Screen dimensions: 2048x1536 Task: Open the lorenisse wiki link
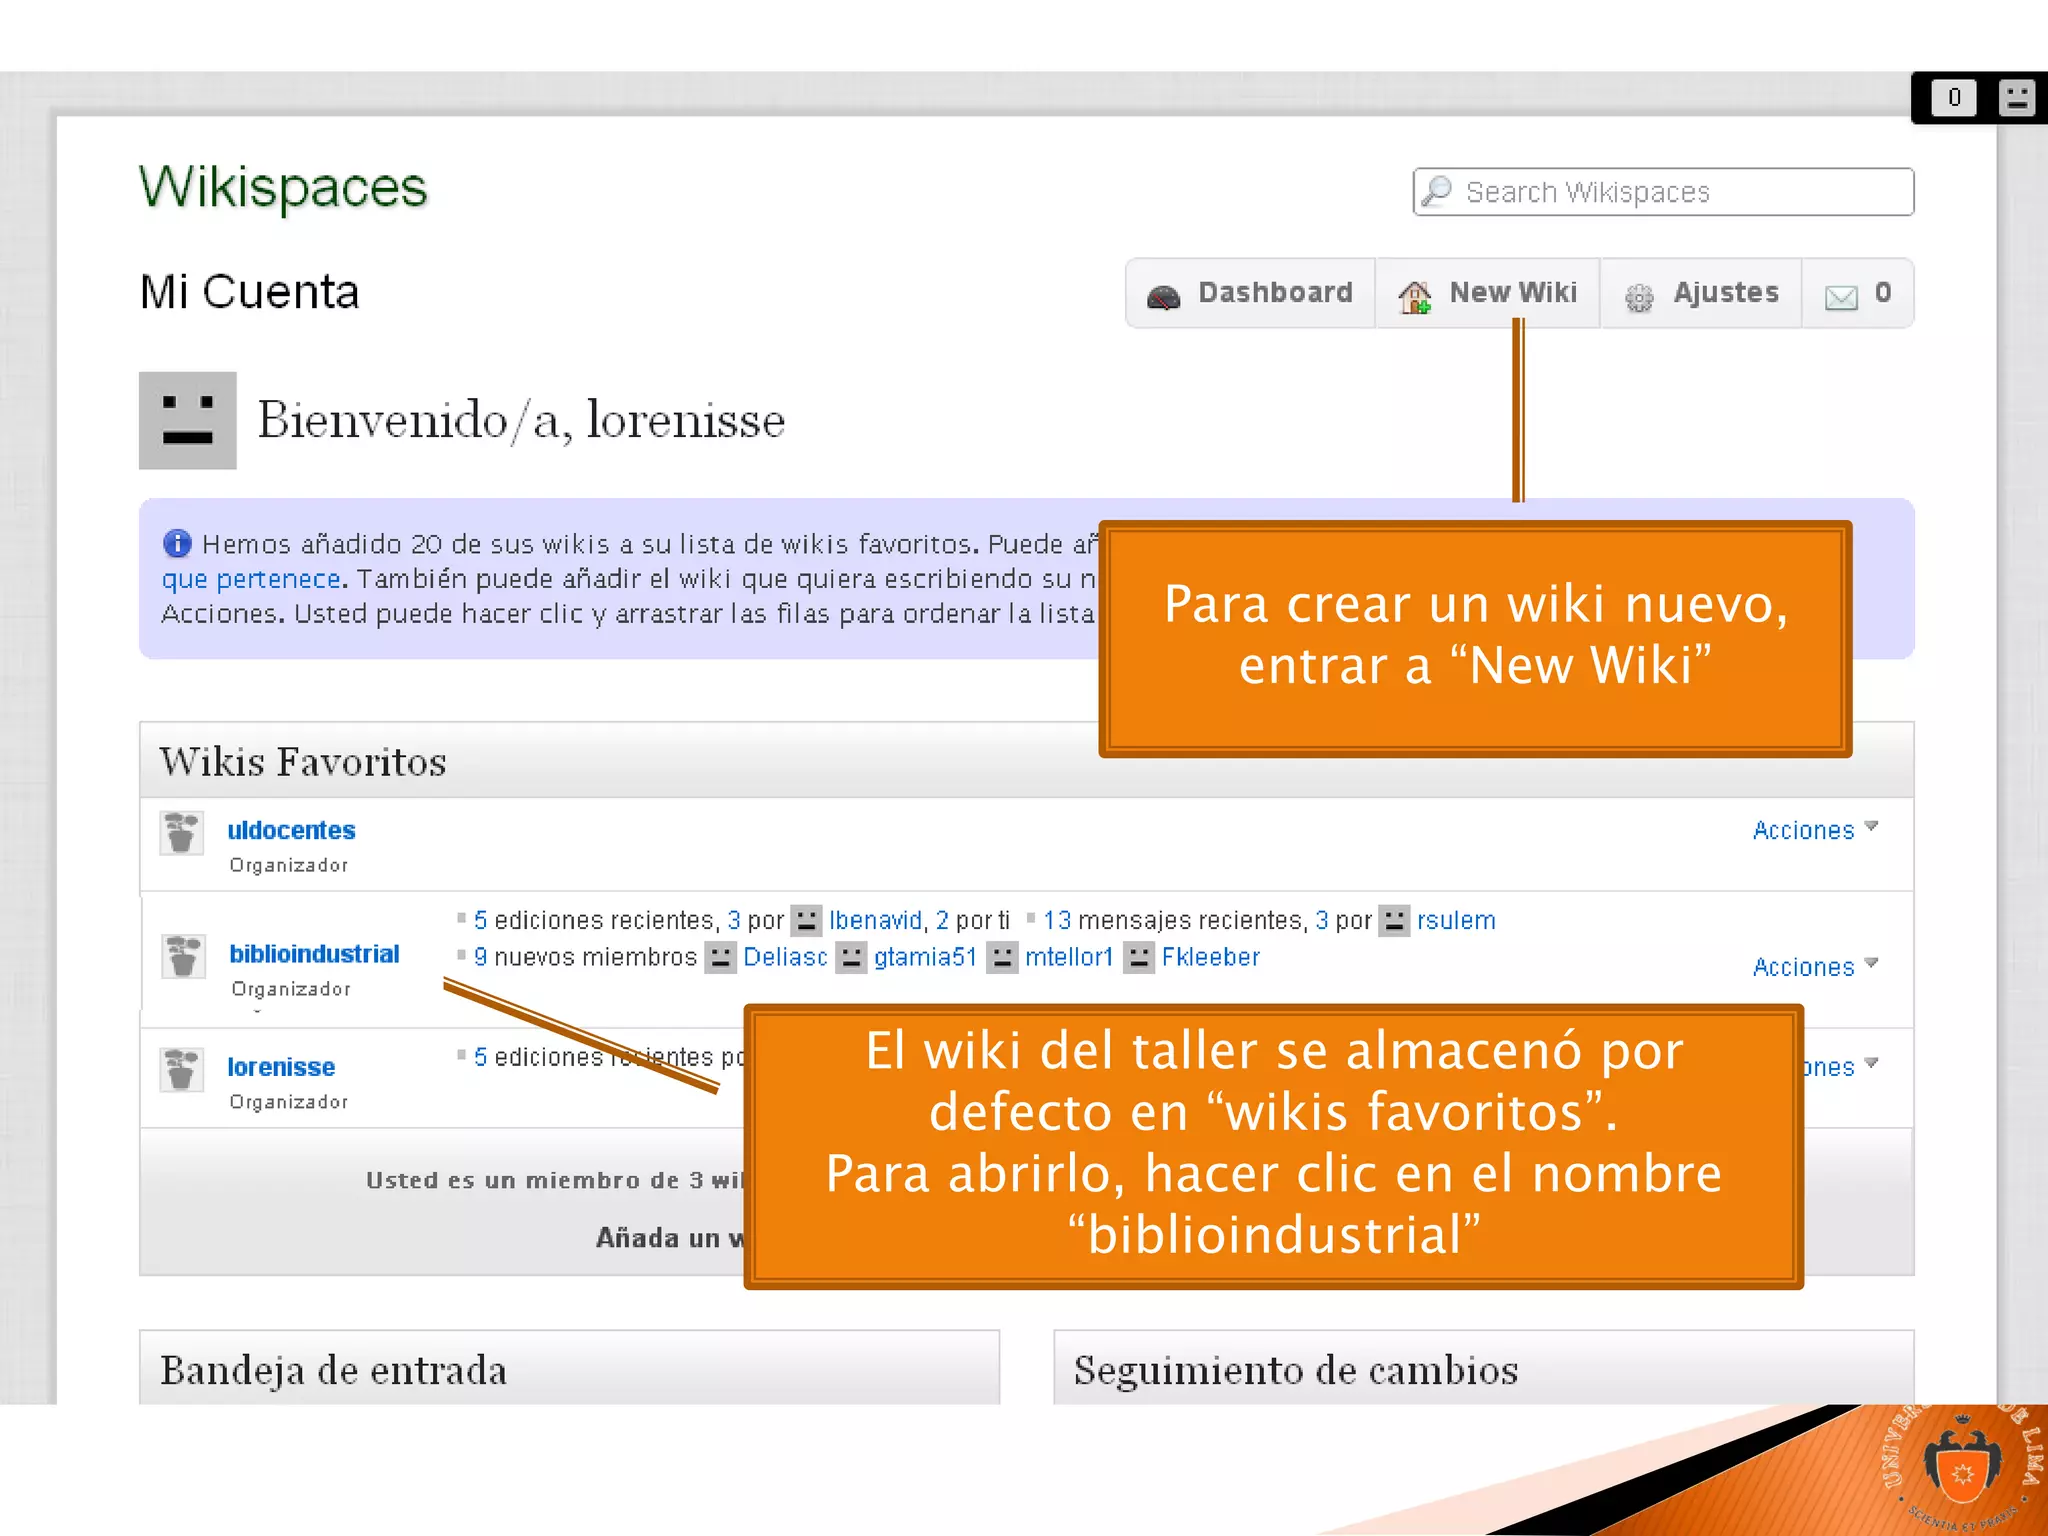tap(281, 1067)
